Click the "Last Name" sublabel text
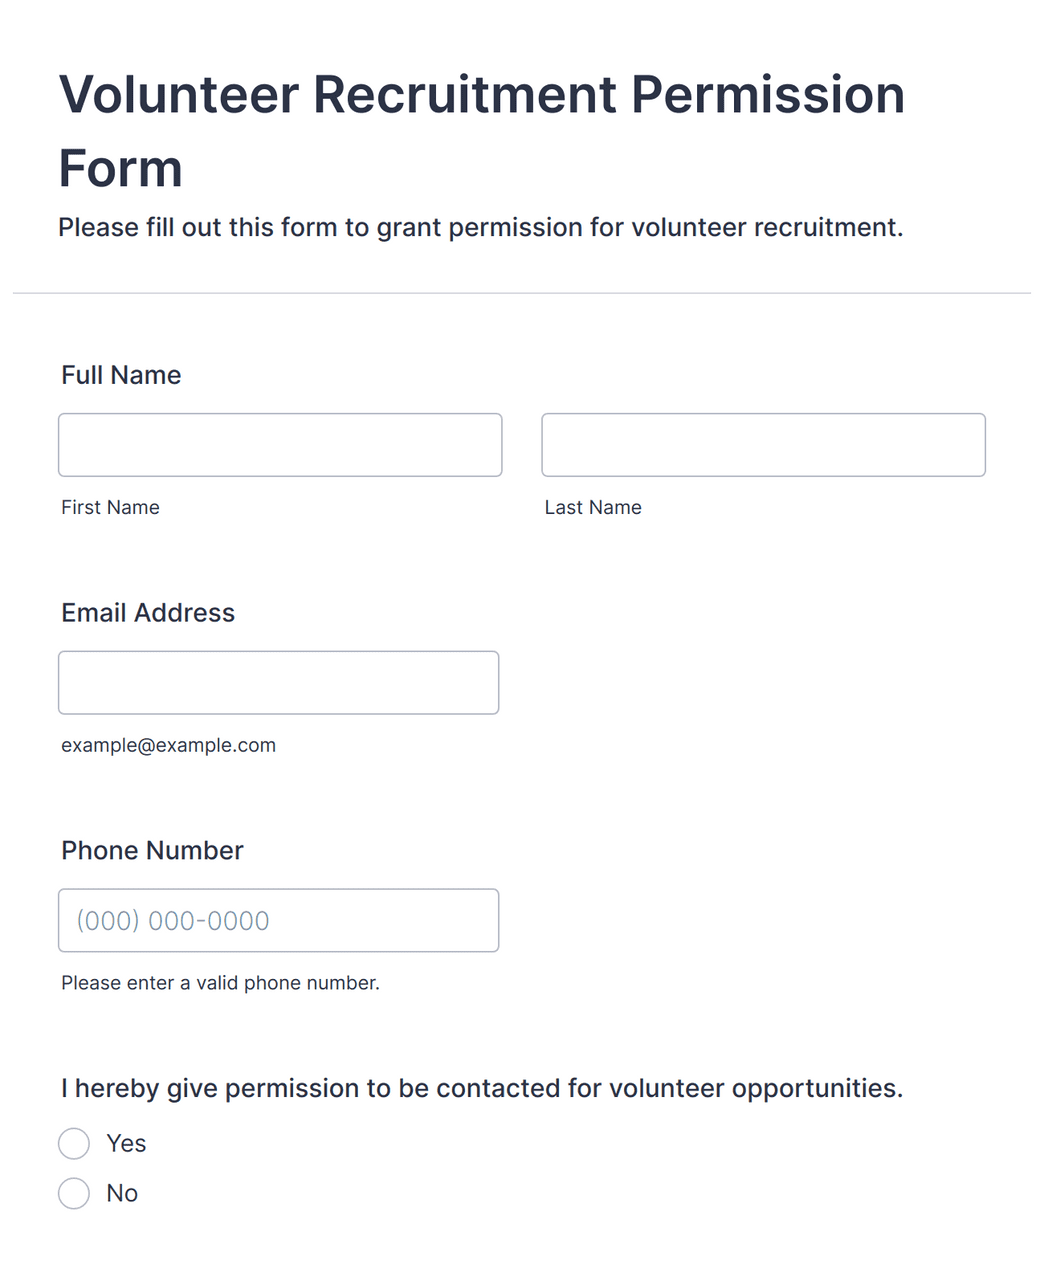The width and height of the screenshot is (1044, 1285). pos(593,507)
